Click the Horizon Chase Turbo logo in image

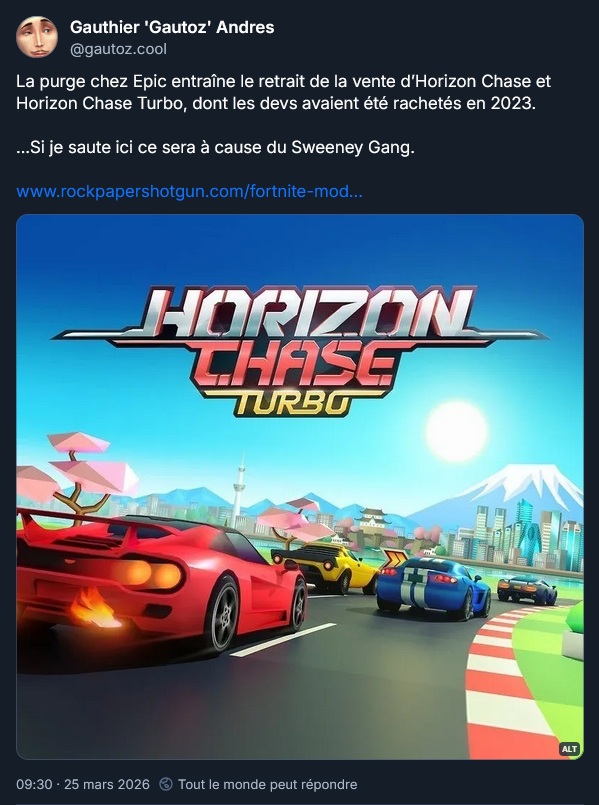[300, 351]
